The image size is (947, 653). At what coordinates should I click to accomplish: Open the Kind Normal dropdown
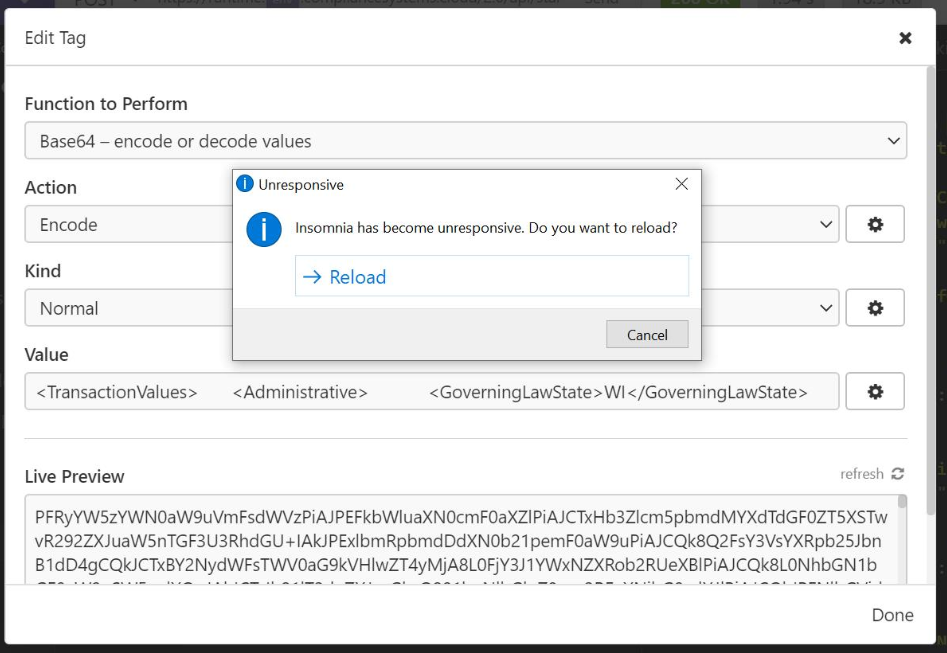[x=432, y=307]
